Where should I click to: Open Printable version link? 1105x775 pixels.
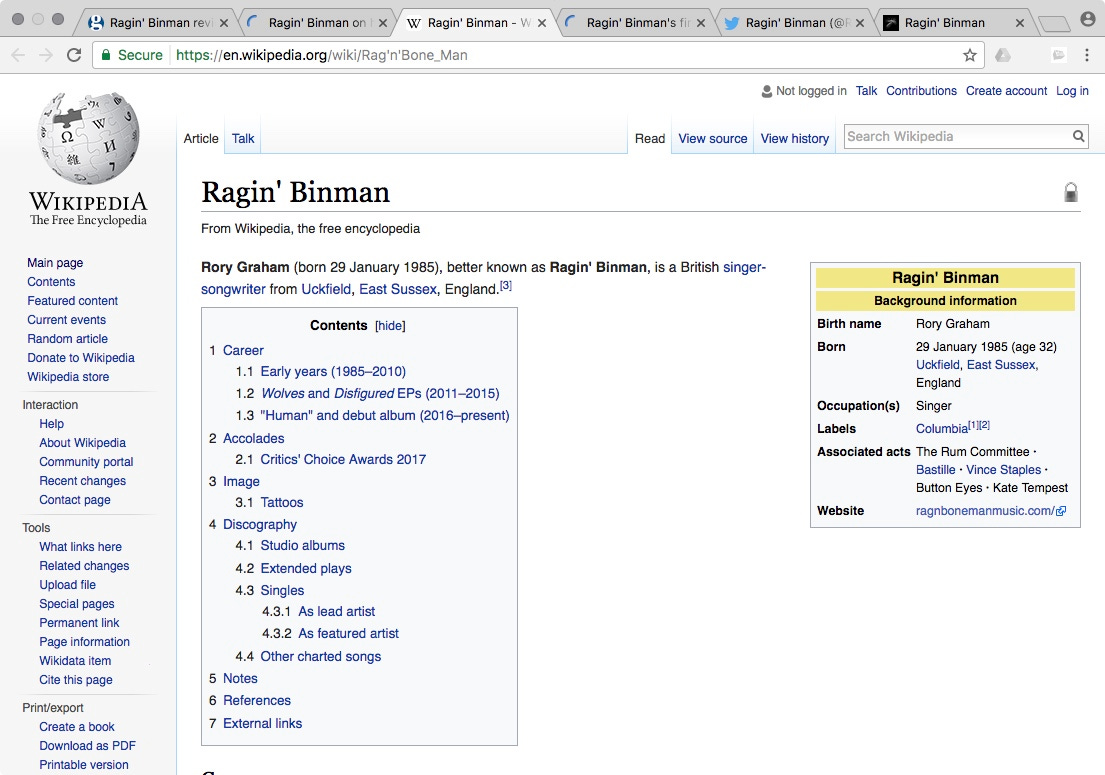[x=84, y=764]
